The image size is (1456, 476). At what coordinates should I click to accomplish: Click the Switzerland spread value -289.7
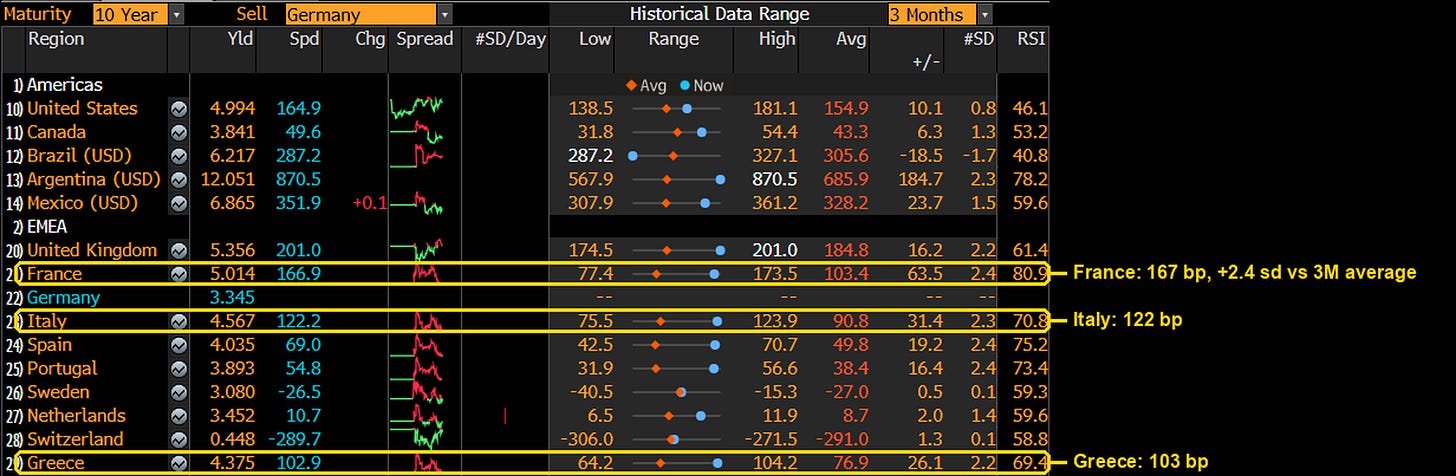pyautogui.click(x=293, y=440)
